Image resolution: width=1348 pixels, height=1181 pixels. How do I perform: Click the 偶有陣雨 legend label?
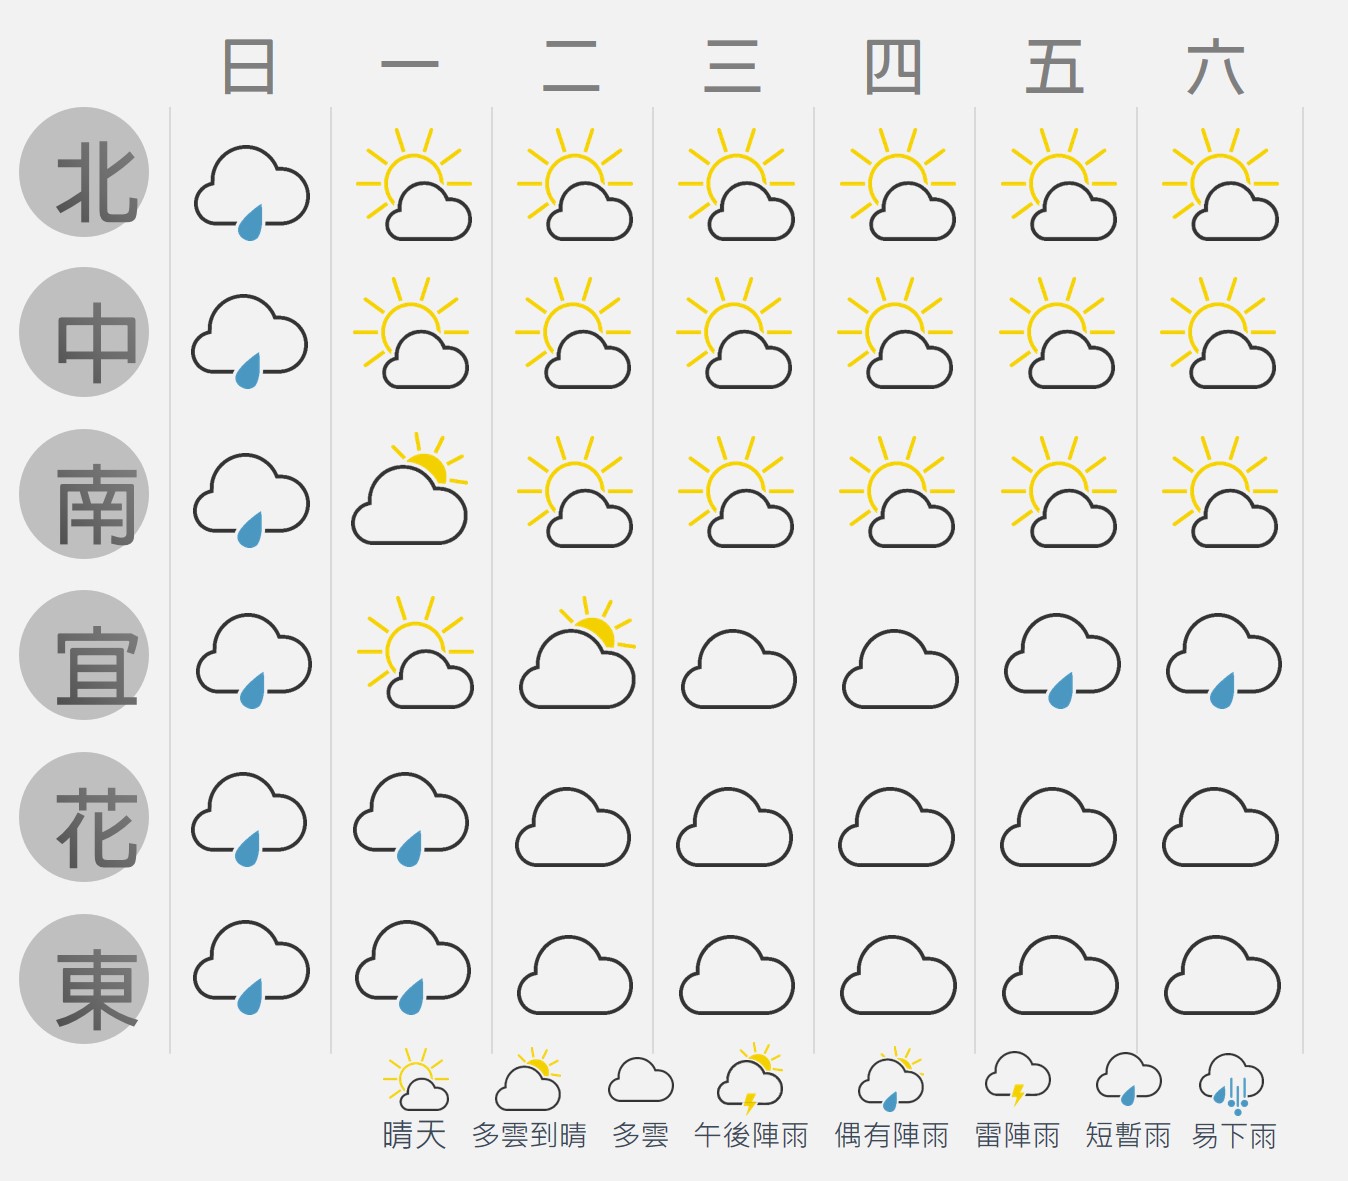tap(892, 1135)
